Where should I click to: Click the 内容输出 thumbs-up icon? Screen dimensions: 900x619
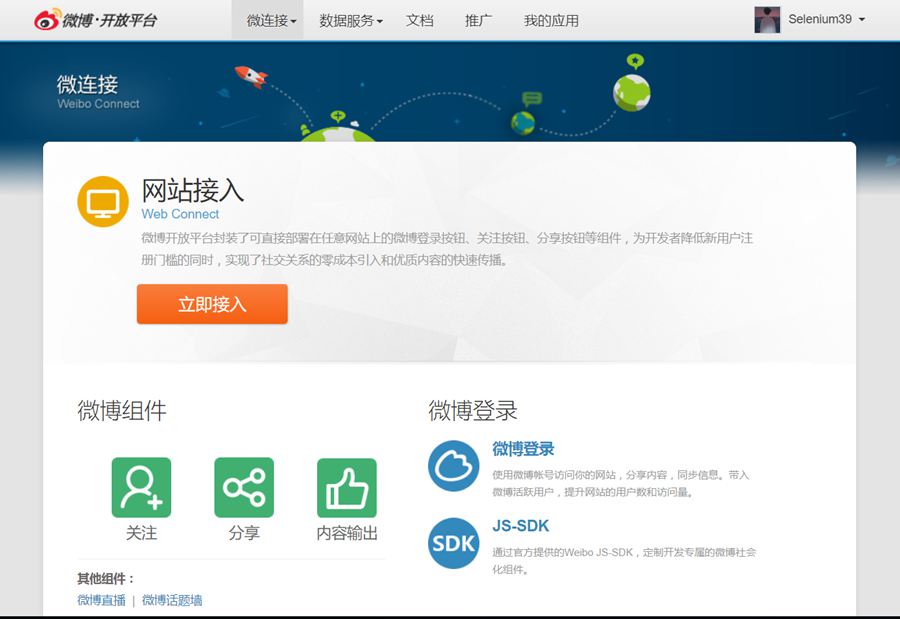click(347, 488)
